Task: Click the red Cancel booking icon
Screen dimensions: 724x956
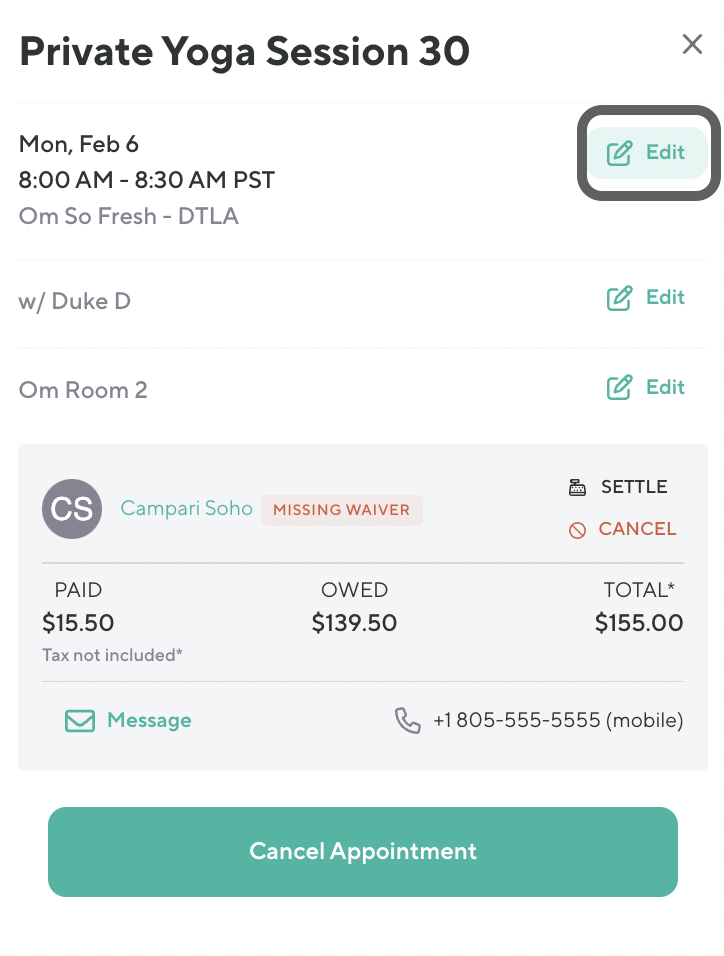Action: coord(577,531)
